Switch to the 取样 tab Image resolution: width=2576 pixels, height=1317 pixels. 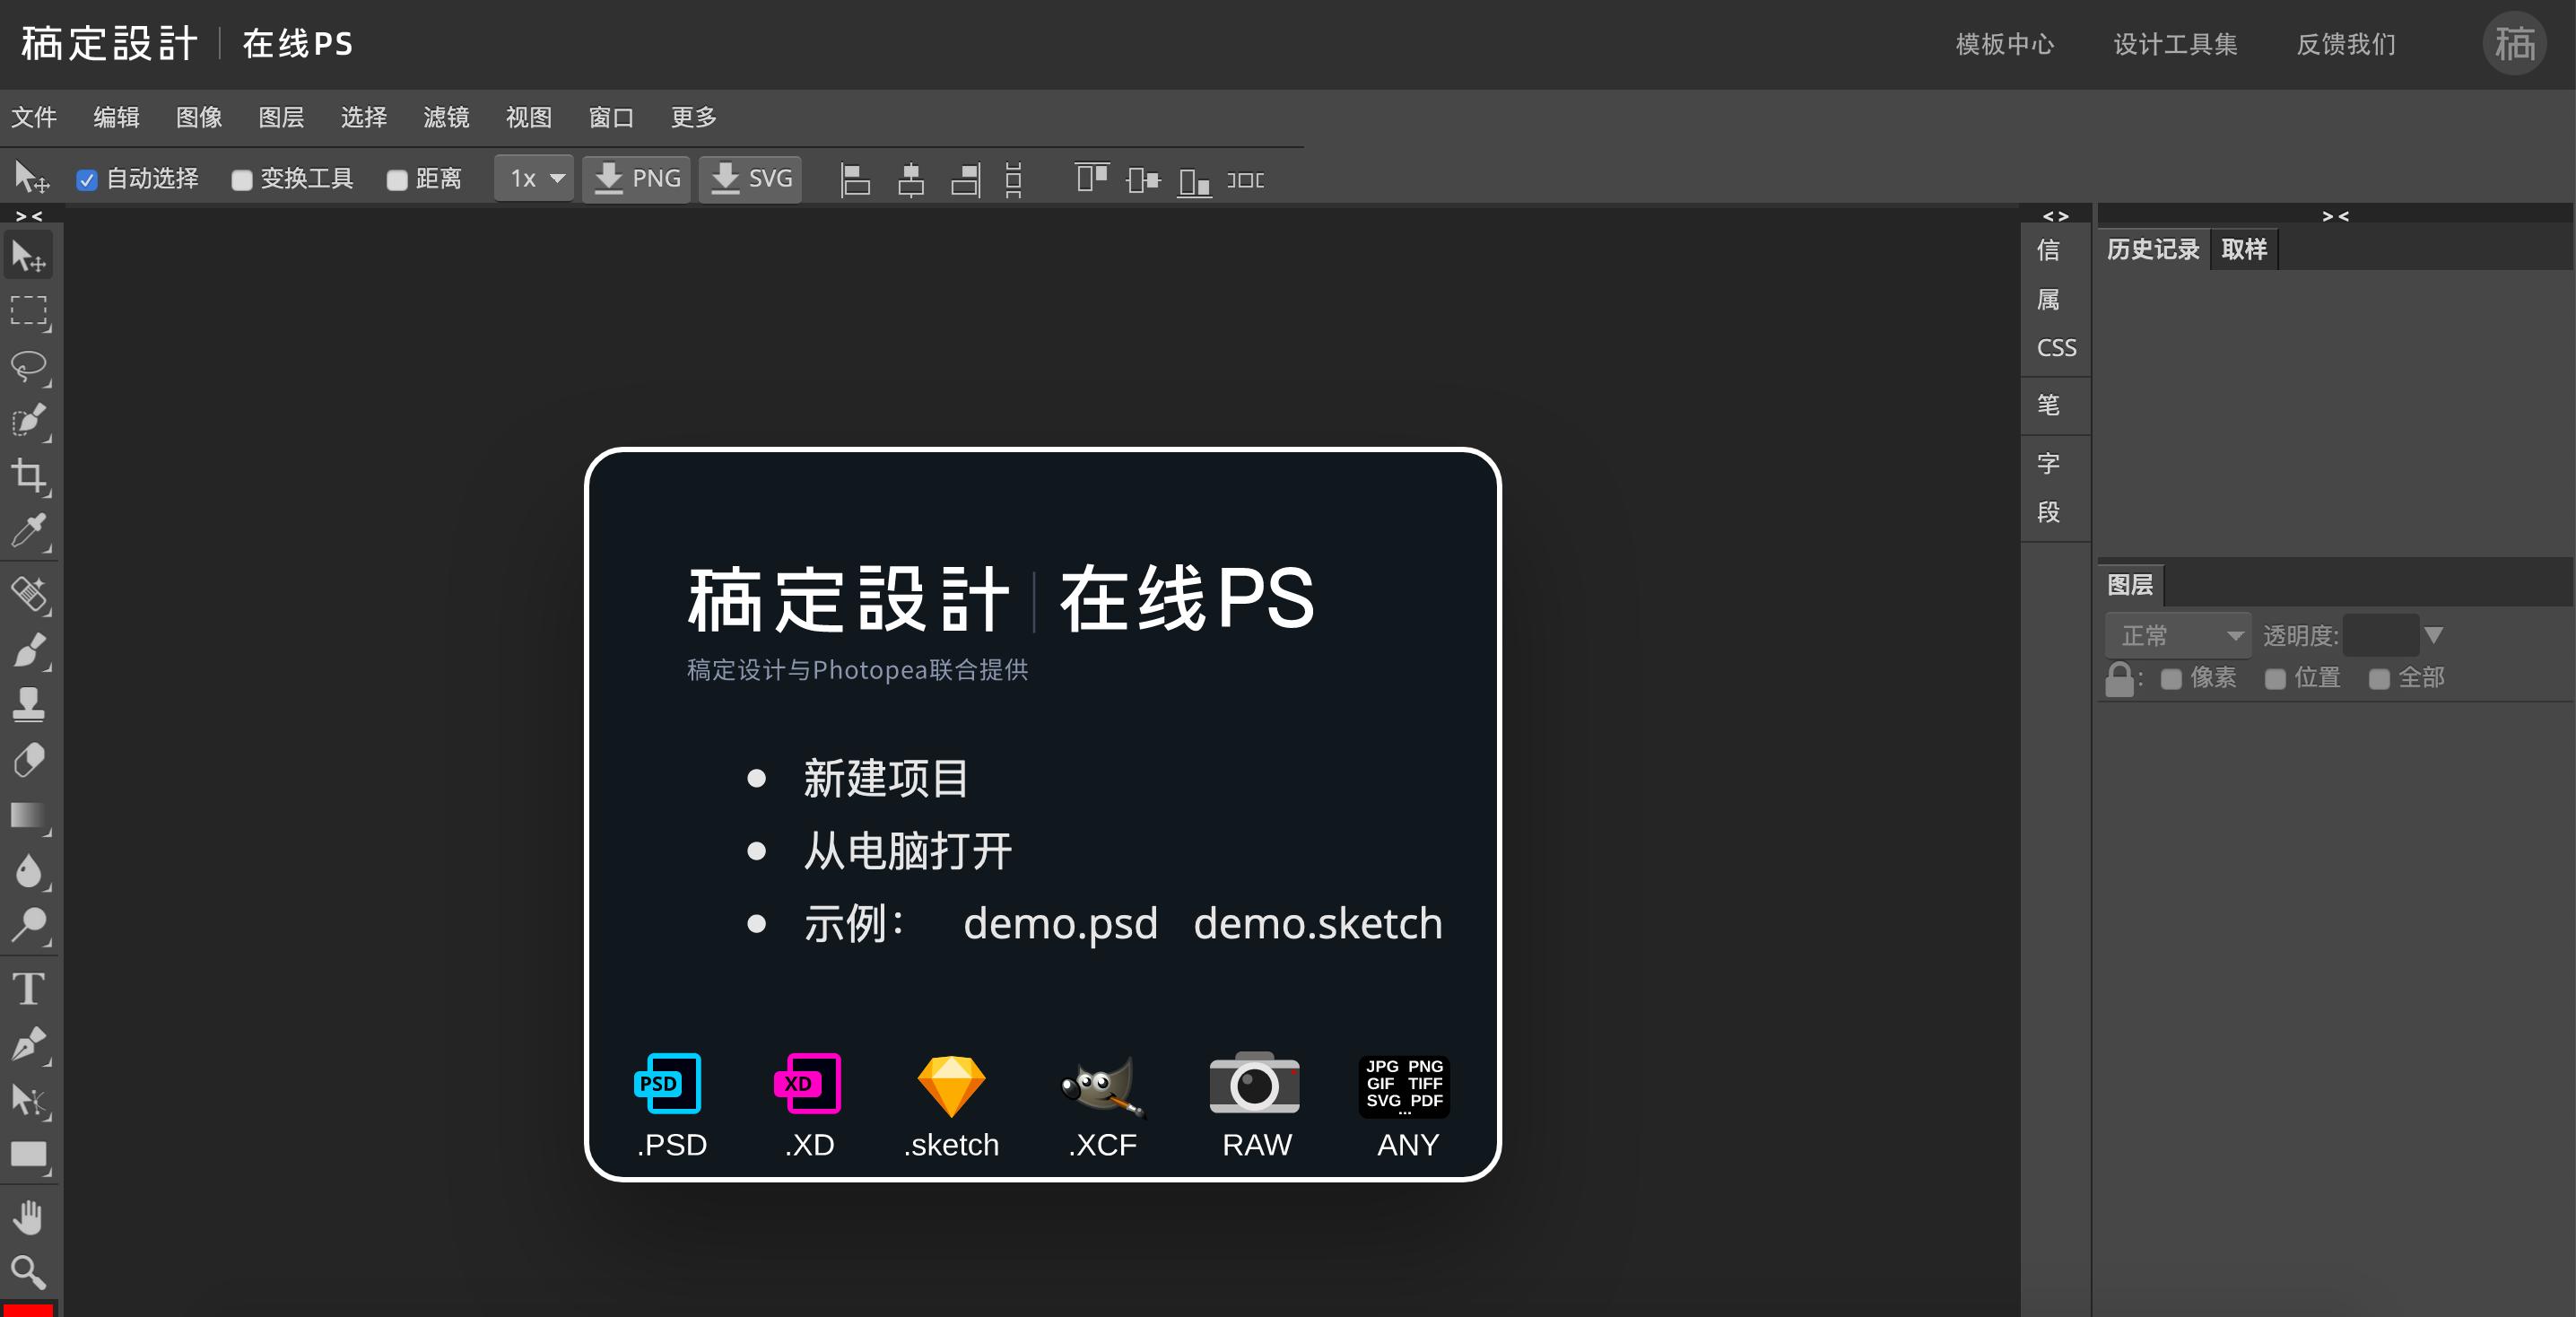(x=2243, y=249)
